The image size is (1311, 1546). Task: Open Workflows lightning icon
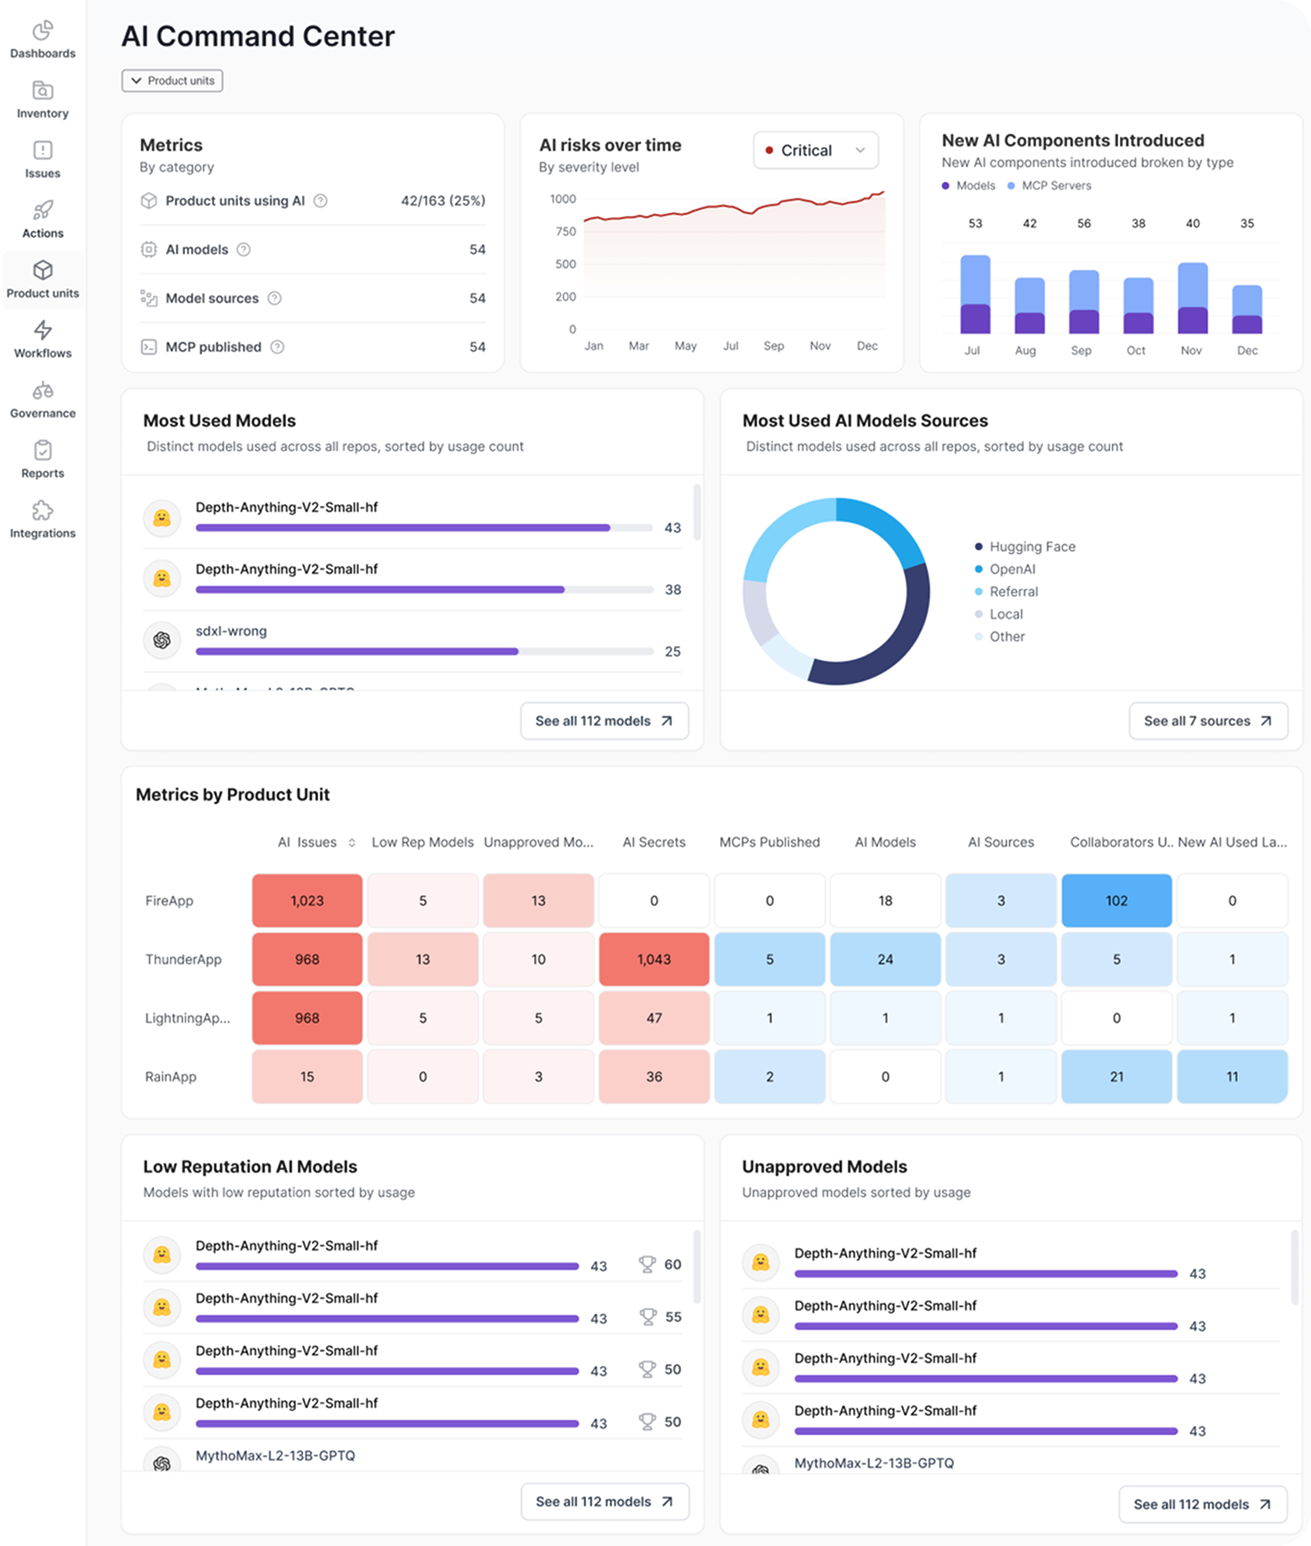click(x=42, y=331)
